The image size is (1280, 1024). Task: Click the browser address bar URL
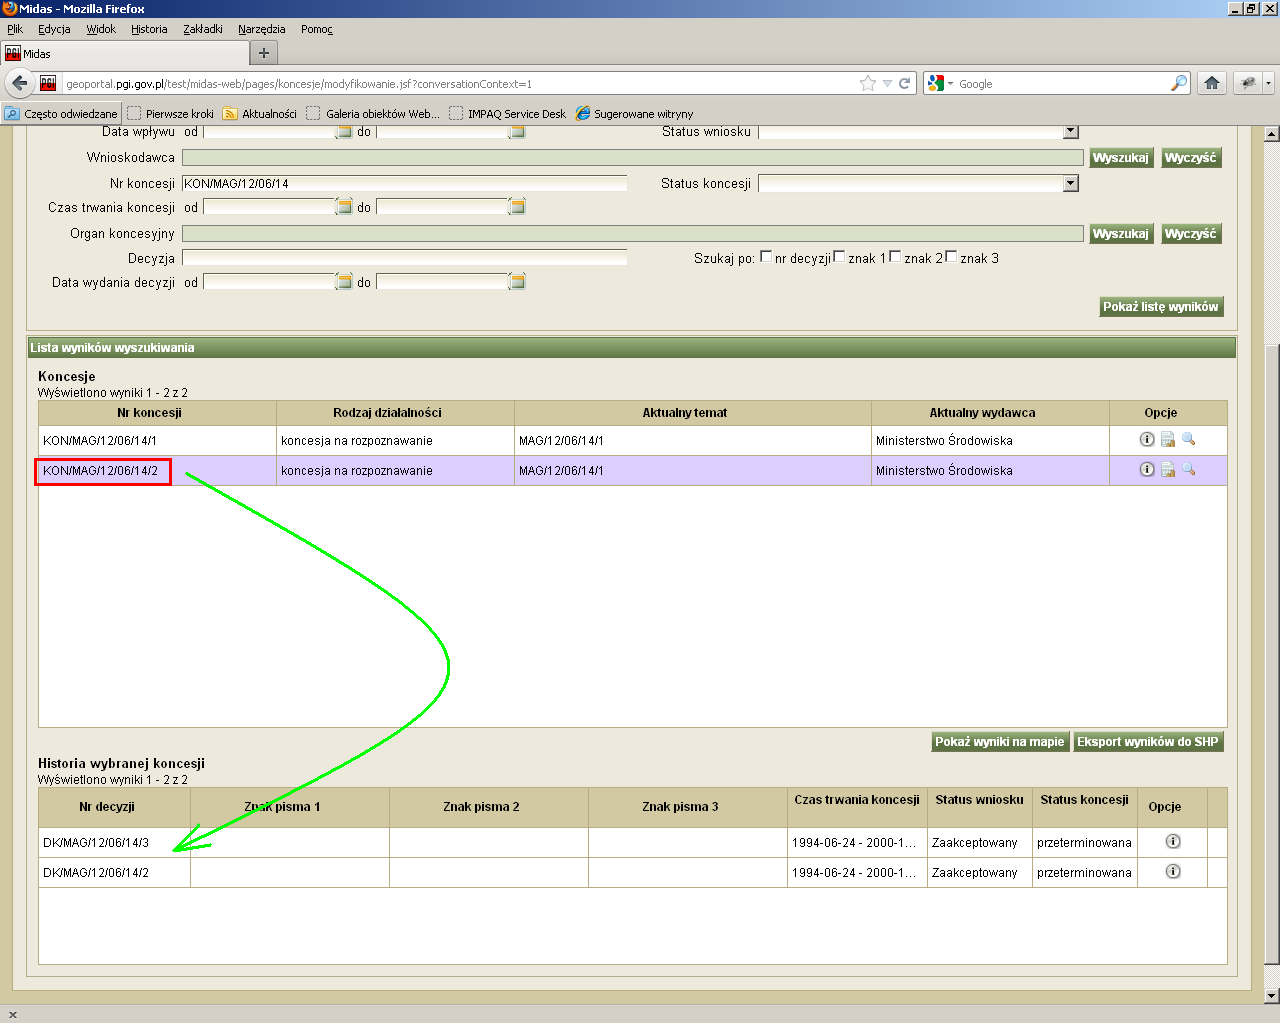click(460, 84)
